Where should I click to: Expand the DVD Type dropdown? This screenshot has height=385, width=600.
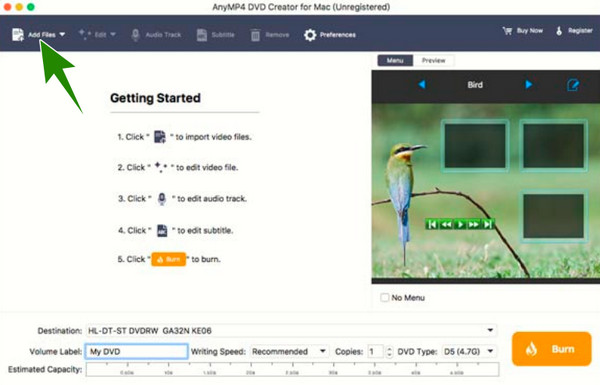(x=490, y=351)
